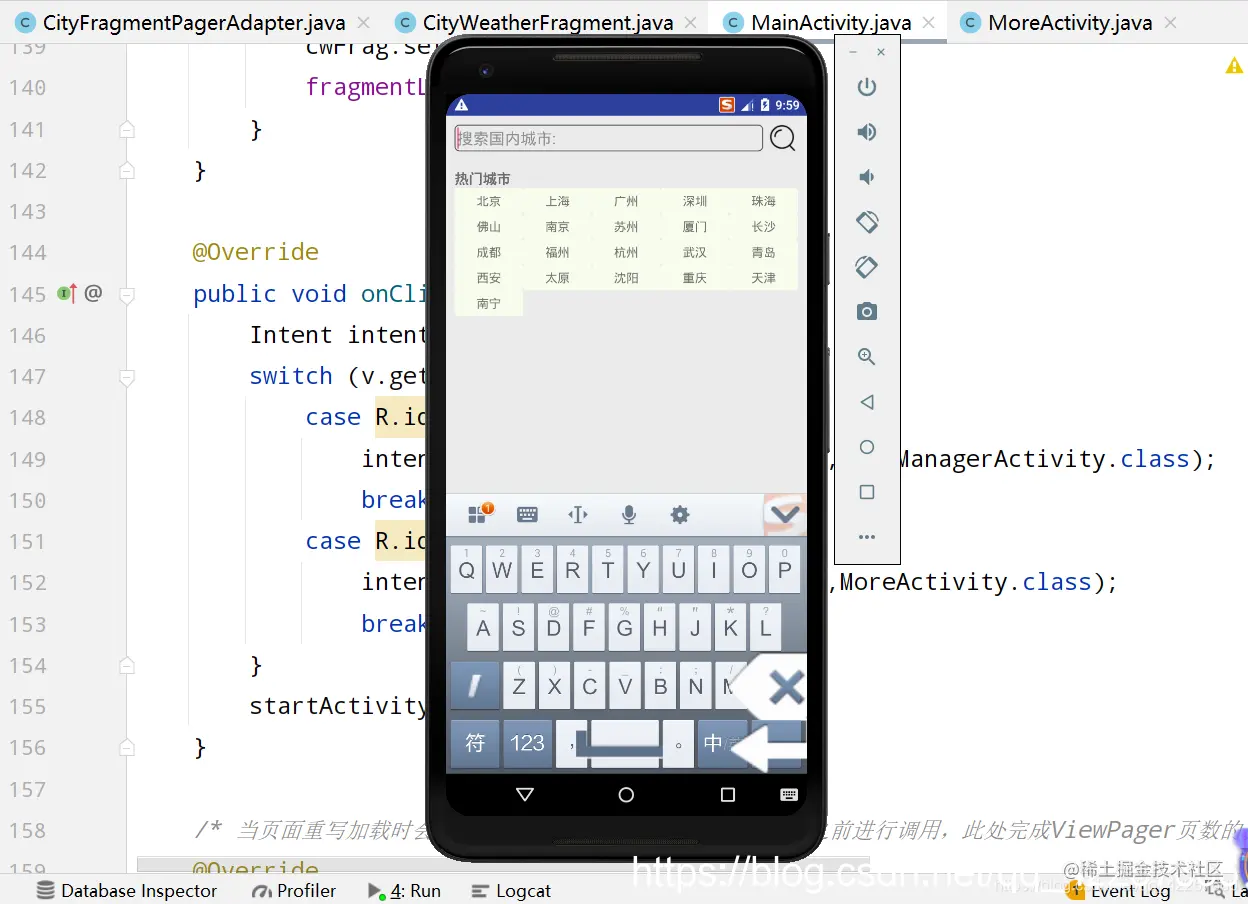Select the city 南宁

coord(489,303)
